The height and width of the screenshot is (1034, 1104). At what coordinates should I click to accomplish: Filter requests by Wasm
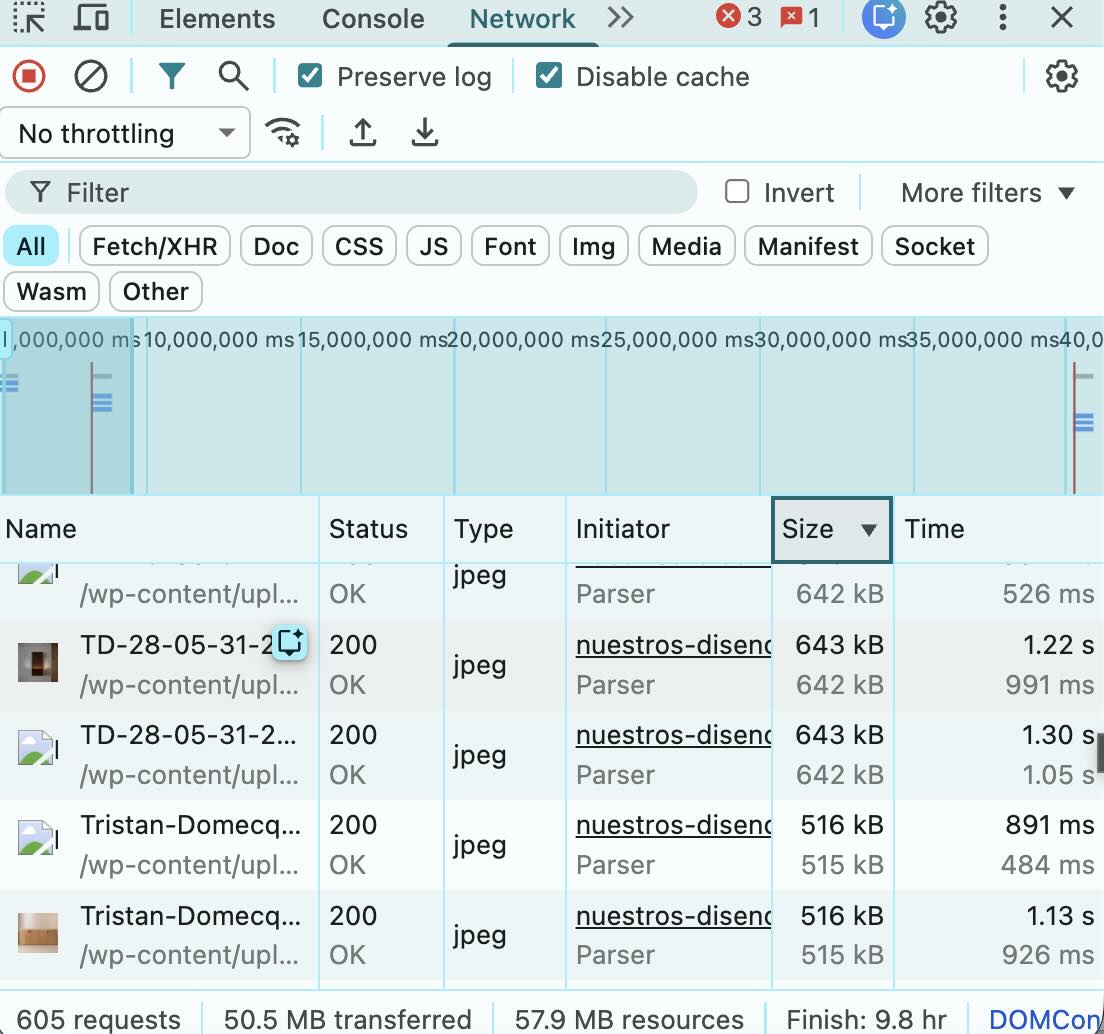(51, 291)
